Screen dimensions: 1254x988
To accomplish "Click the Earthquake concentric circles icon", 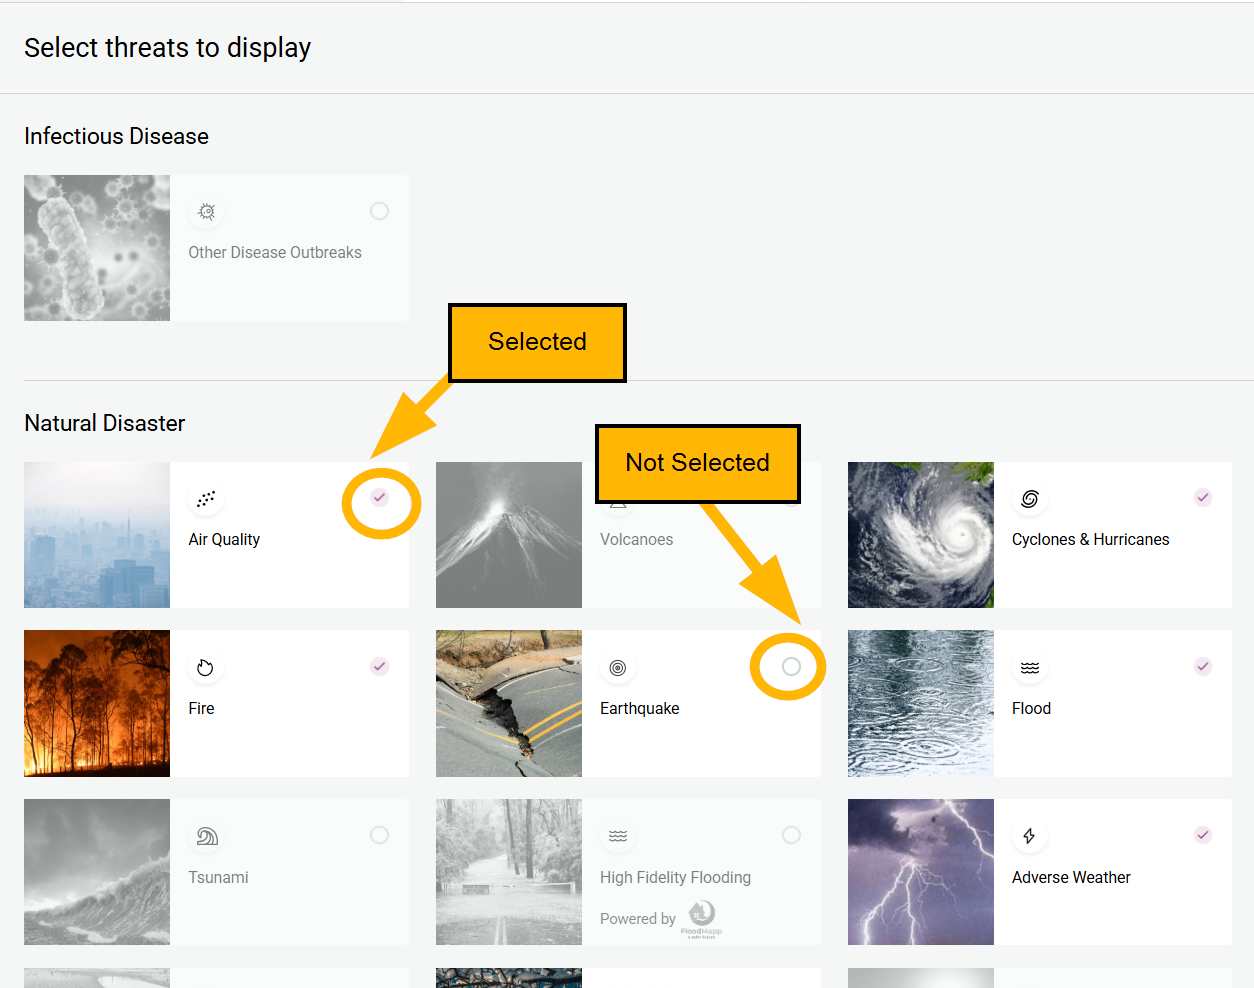I will pyautogui.click(x=618, y=668).
